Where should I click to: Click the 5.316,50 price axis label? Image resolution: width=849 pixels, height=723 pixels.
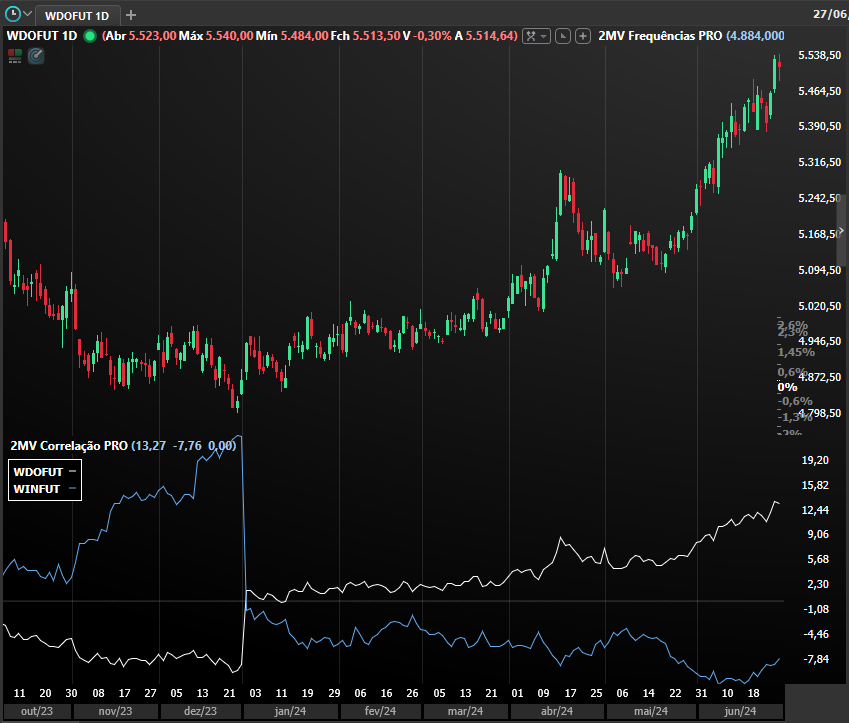[820, 162]
